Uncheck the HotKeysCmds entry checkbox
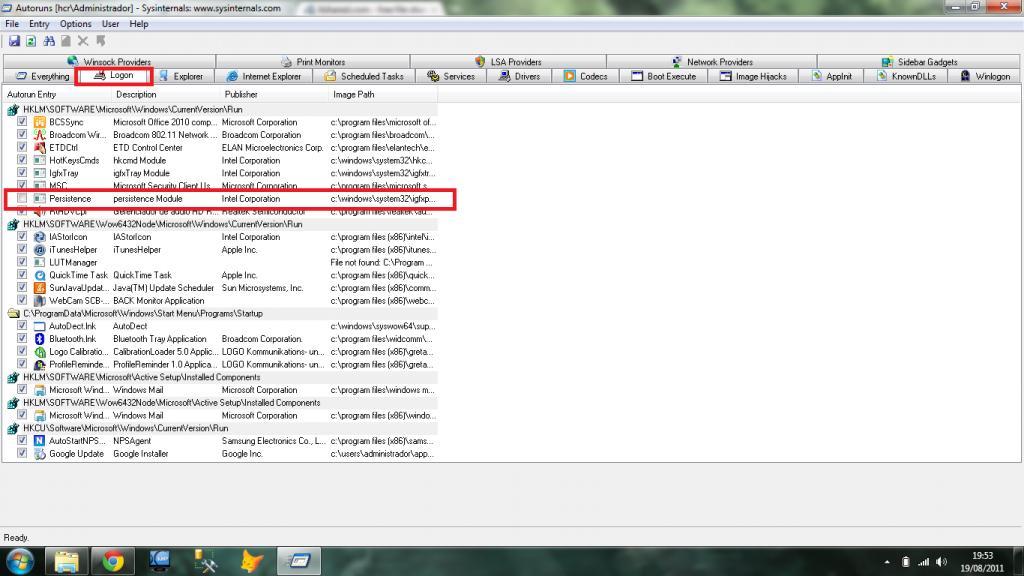The image size is (1024, 576). click(x=22, y=160)
